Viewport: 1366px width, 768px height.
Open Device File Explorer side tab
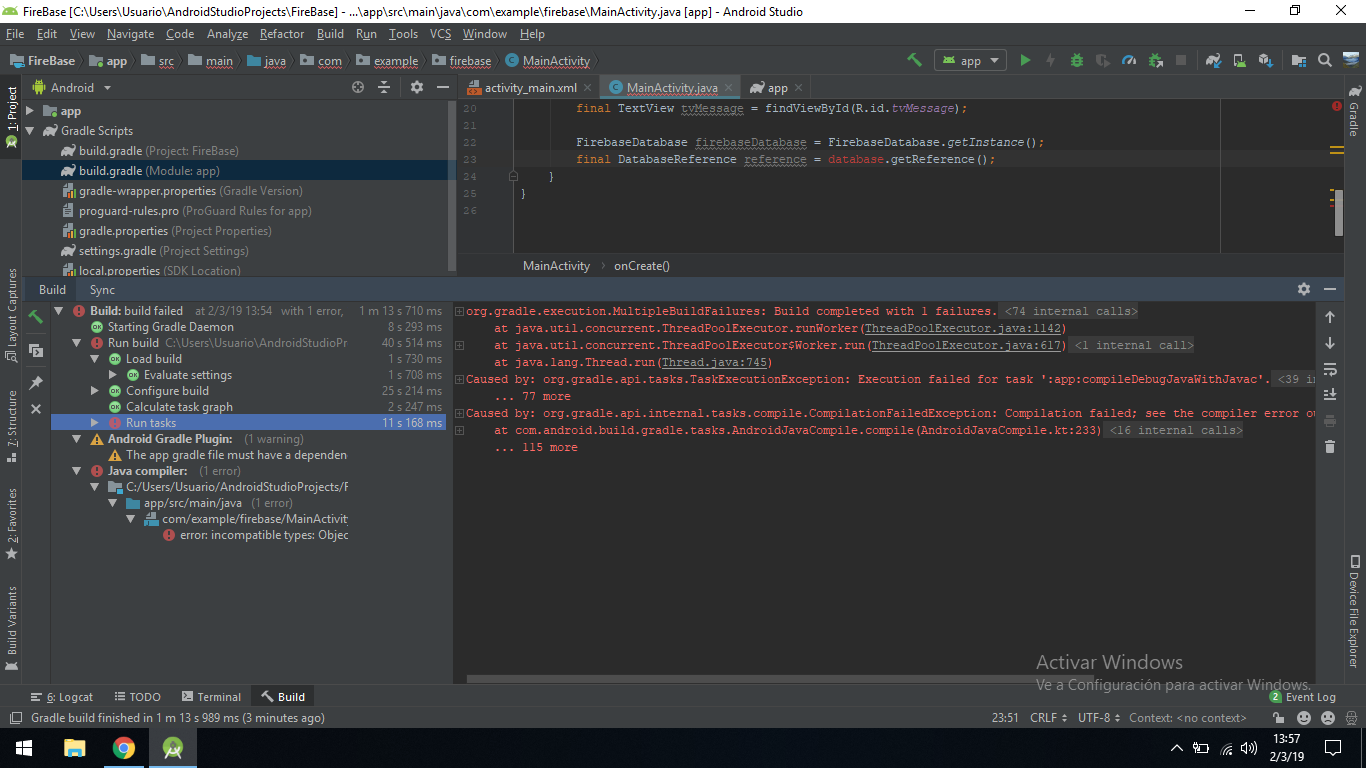click(x=1354, y=611)
